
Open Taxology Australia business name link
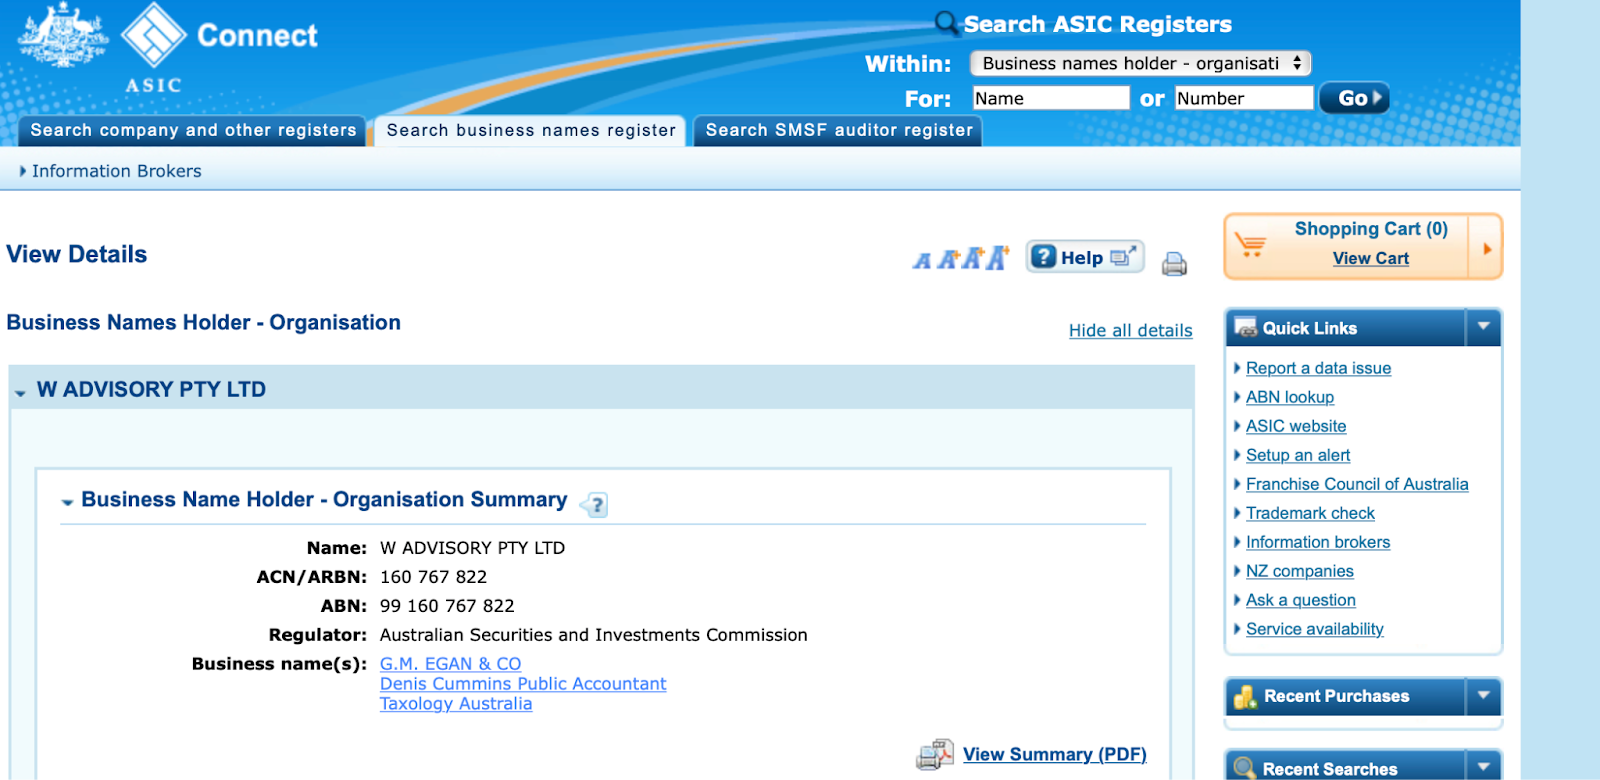(456, 704)
